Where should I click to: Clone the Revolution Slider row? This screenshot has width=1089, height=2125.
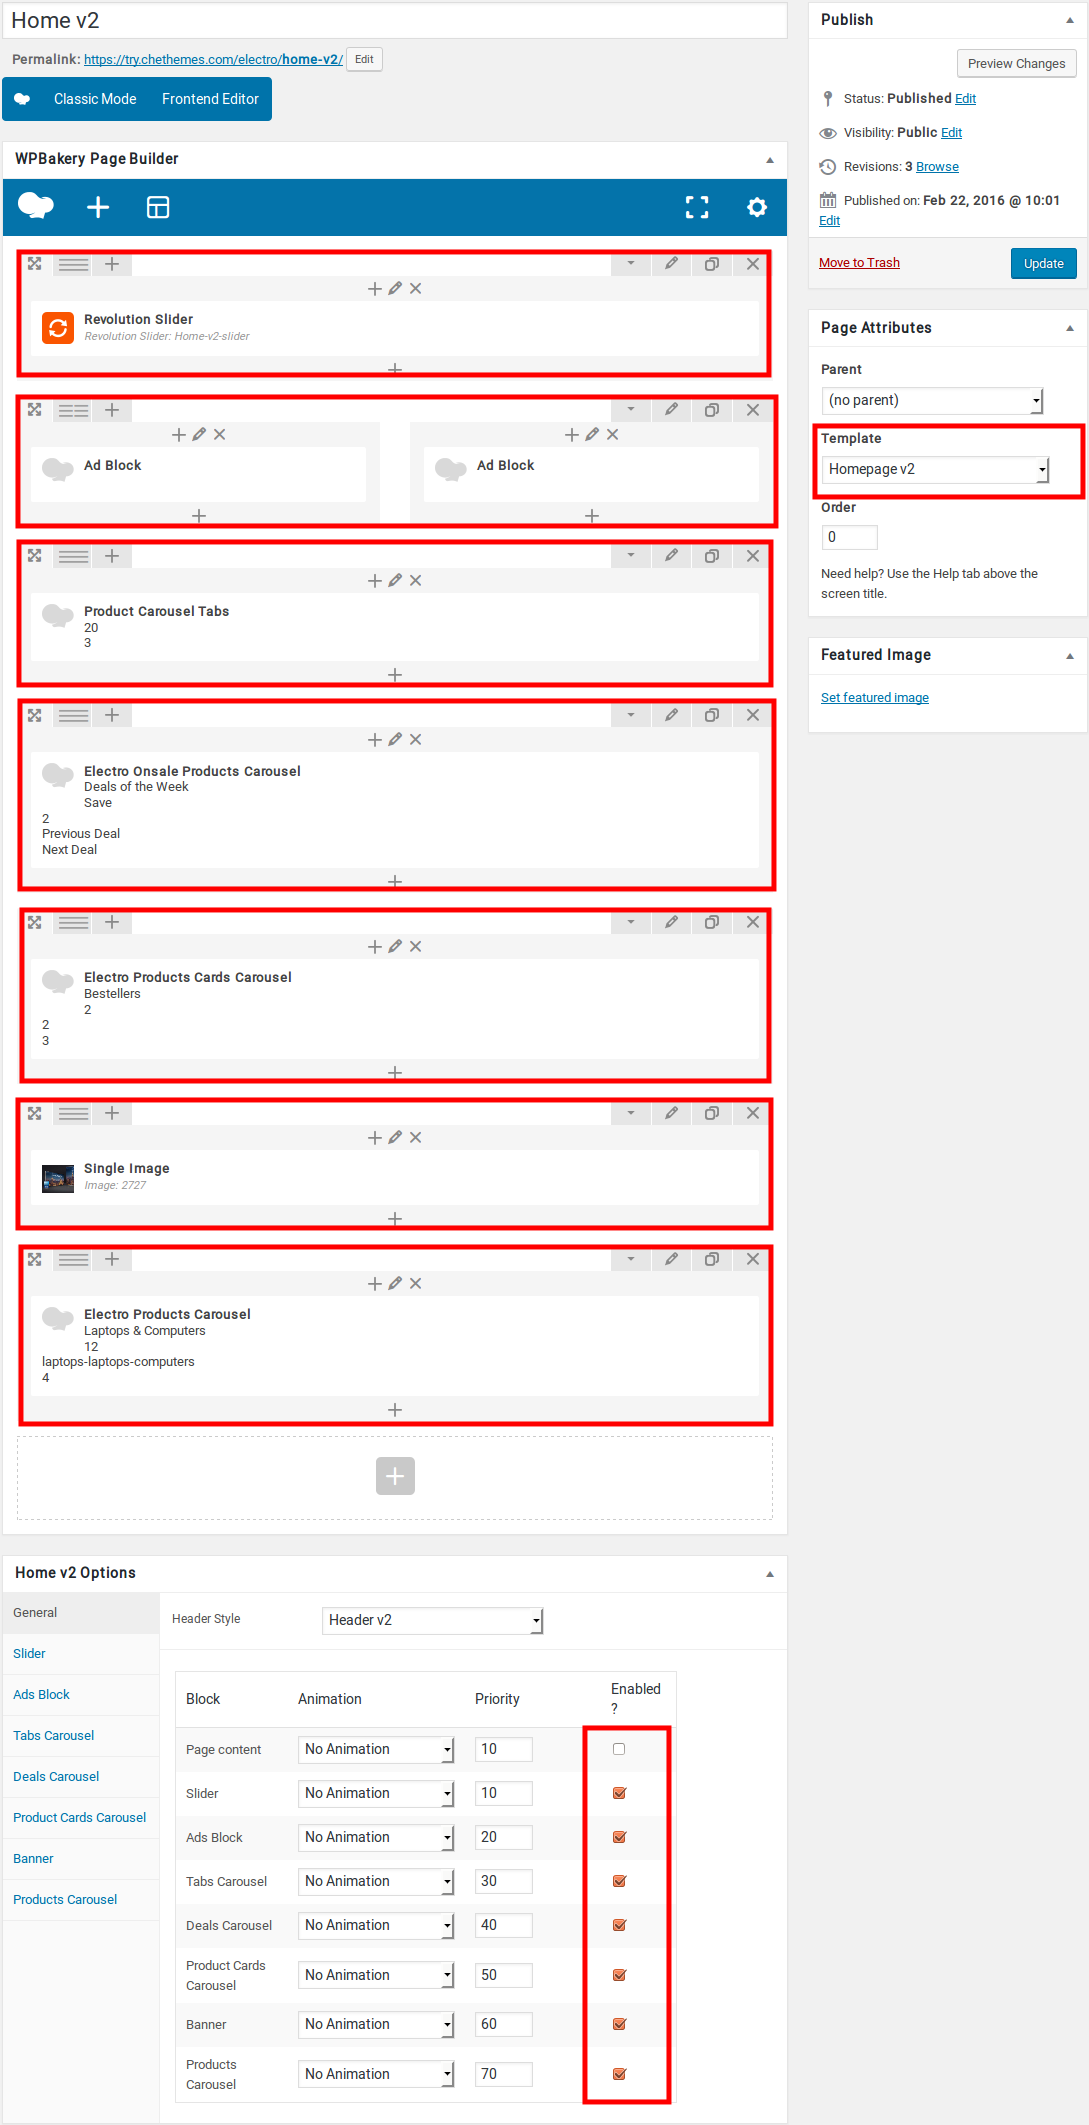pos(712,264)
